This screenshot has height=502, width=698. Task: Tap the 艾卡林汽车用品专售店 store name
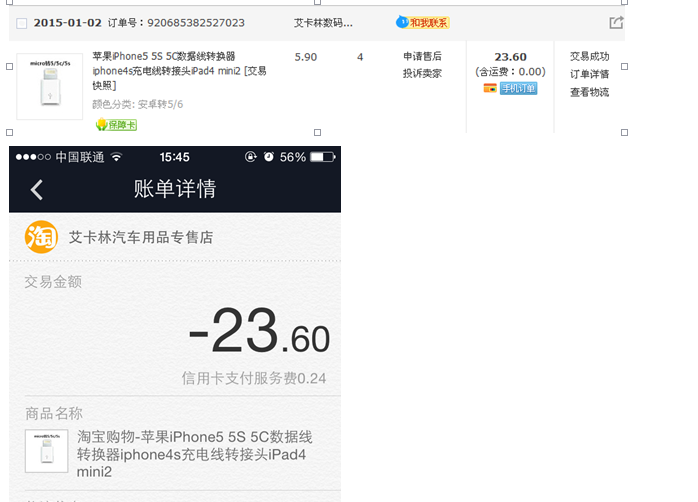point(140,238)
